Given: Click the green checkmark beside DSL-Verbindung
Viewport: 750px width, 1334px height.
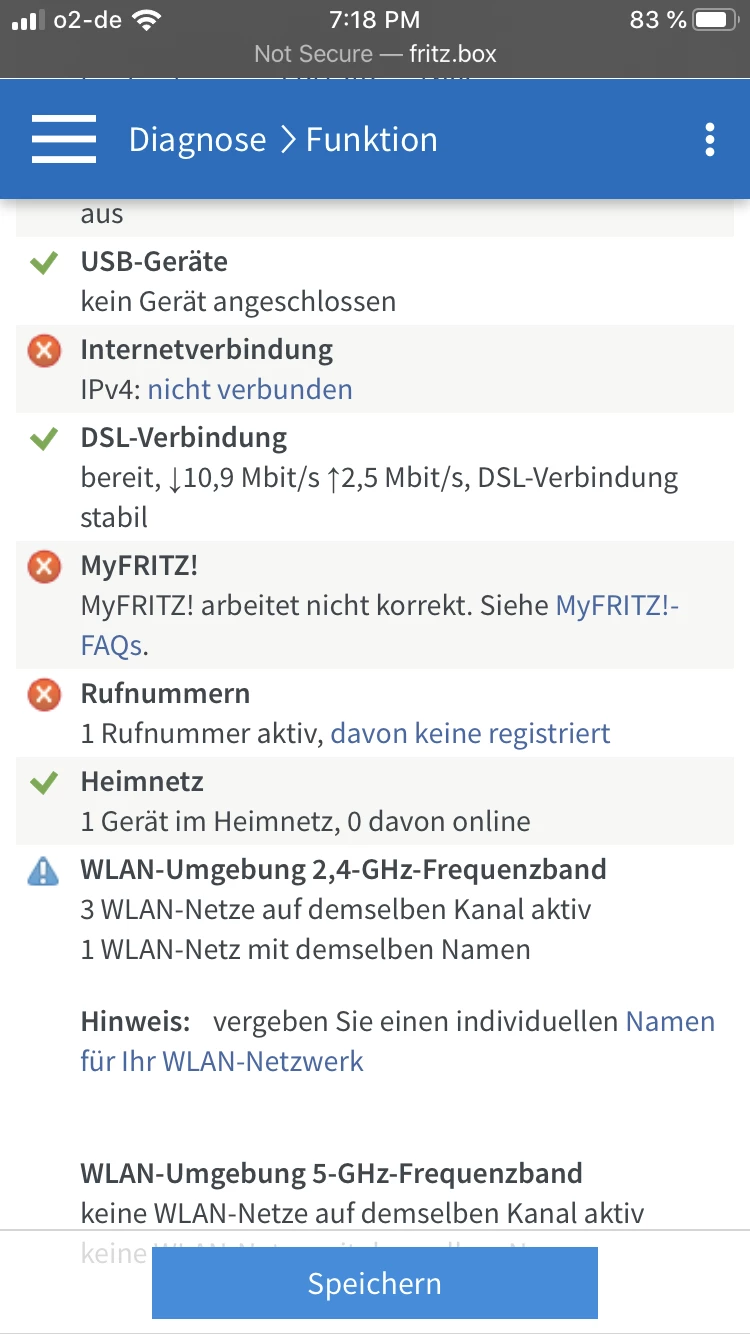Looking at the screenshot, I should point(43,439).
